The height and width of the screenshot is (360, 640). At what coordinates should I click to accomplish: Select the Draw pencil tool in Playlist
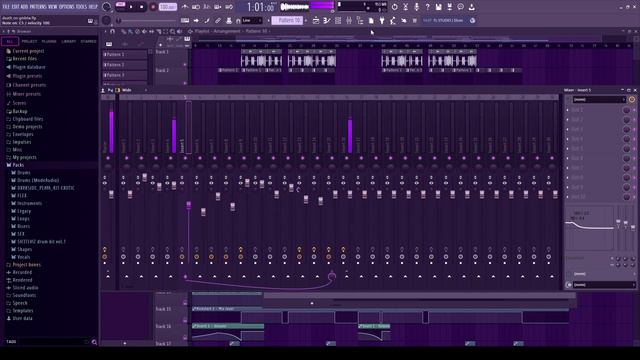click(123, 31)
